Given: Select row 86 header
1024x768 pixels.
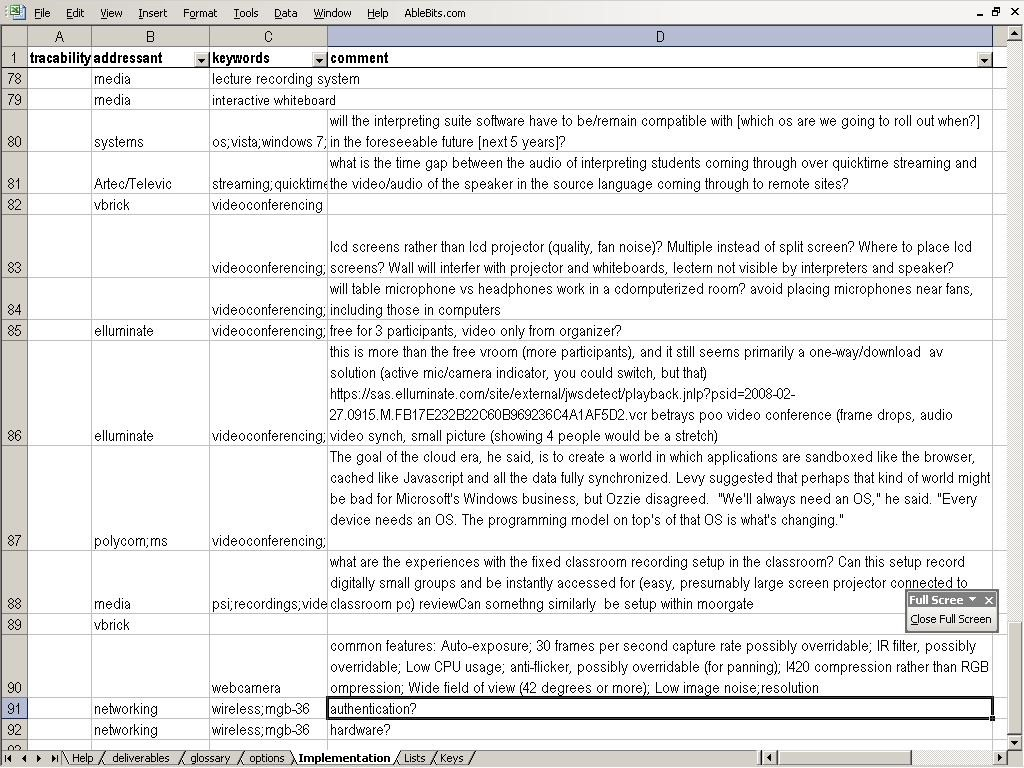Looking at the screenshot, I should coord(14,436).
